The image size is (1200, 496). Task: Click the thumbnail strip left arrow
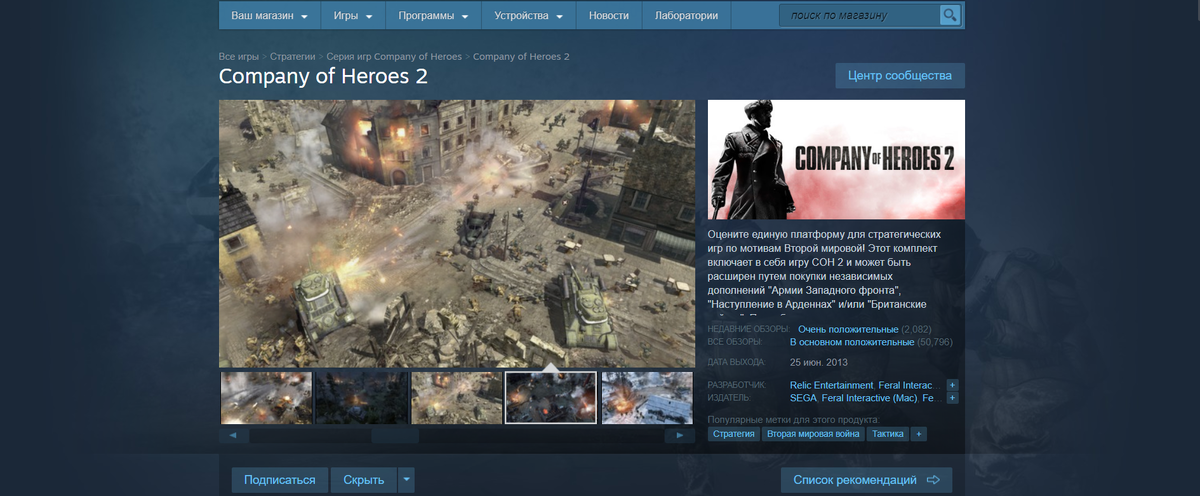(x=233, y=436)
